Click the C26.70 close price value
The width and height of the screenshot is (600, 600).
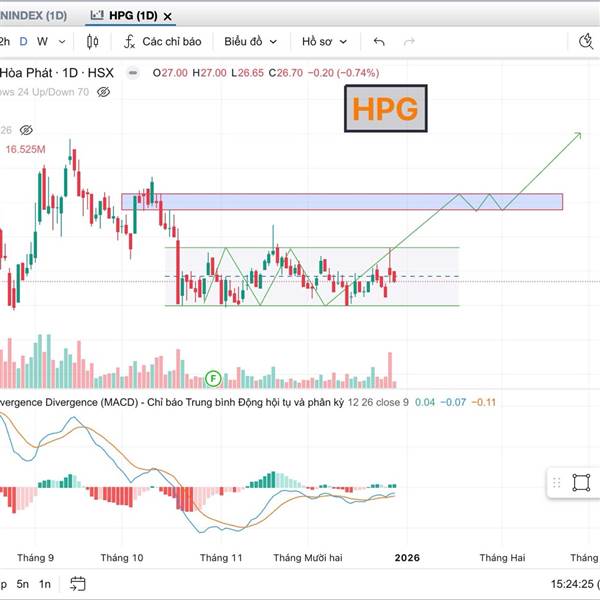[285, 73]
